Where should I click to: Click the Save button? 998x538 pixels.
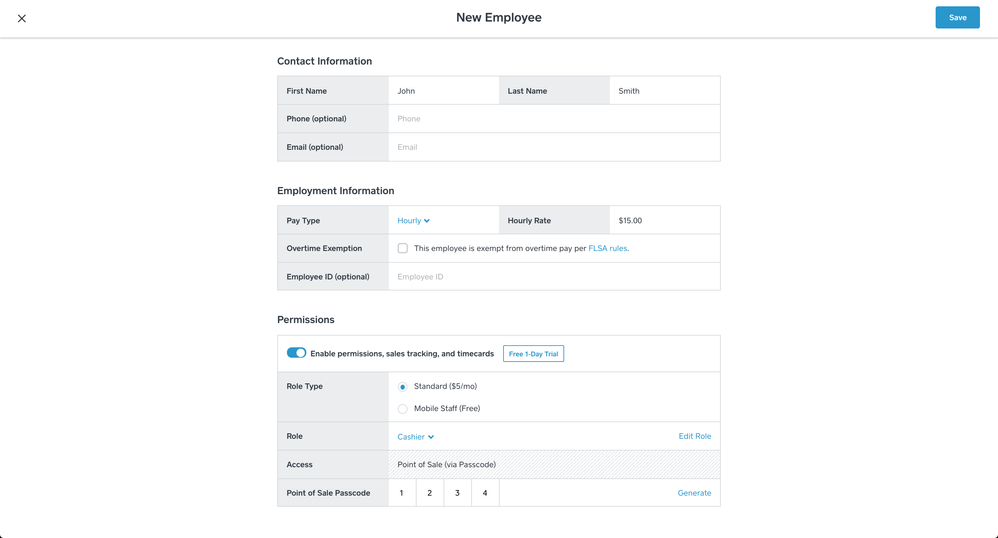[957, 17]
